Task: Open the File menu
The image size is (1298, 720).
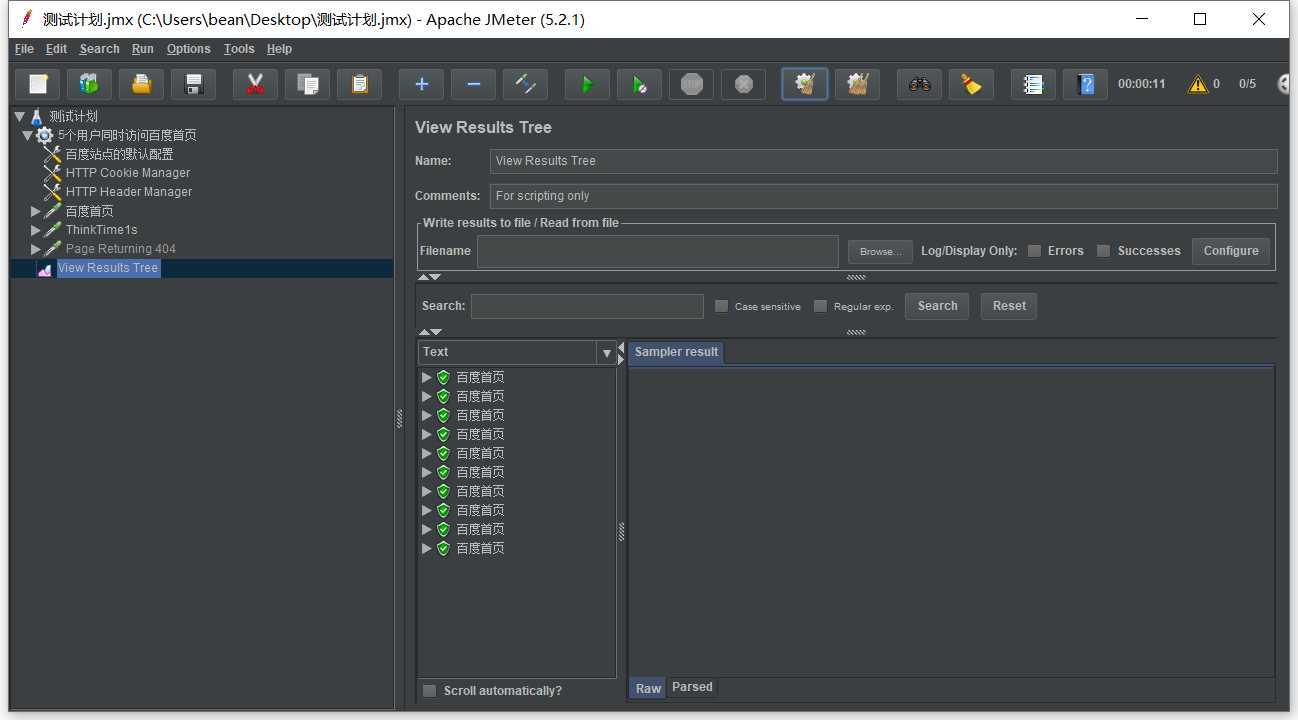Action: (25, 49)
